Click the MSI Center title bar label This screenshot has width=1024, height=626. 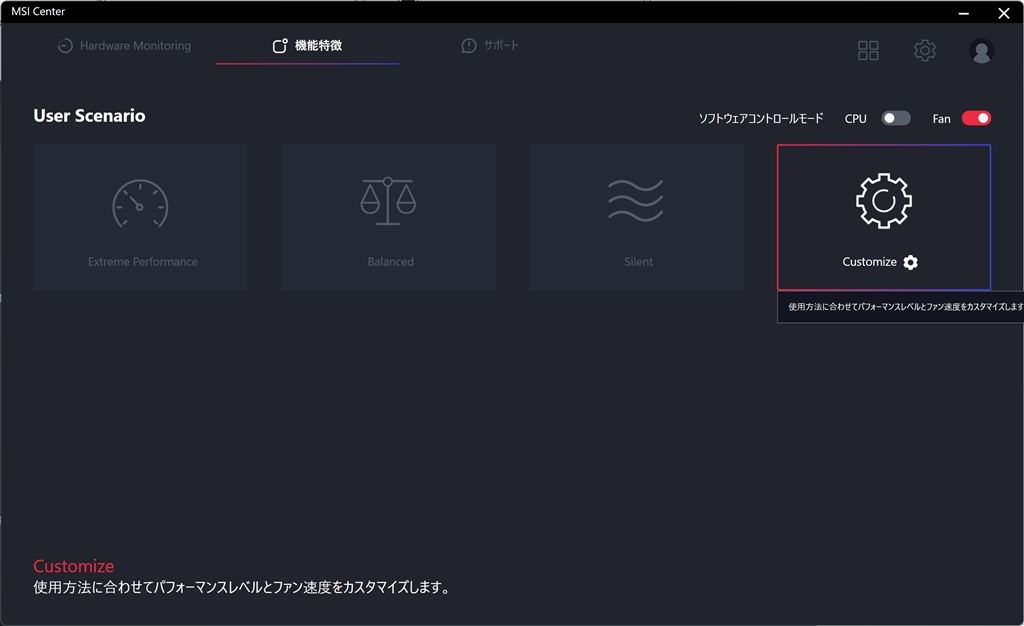coord(38,11)
